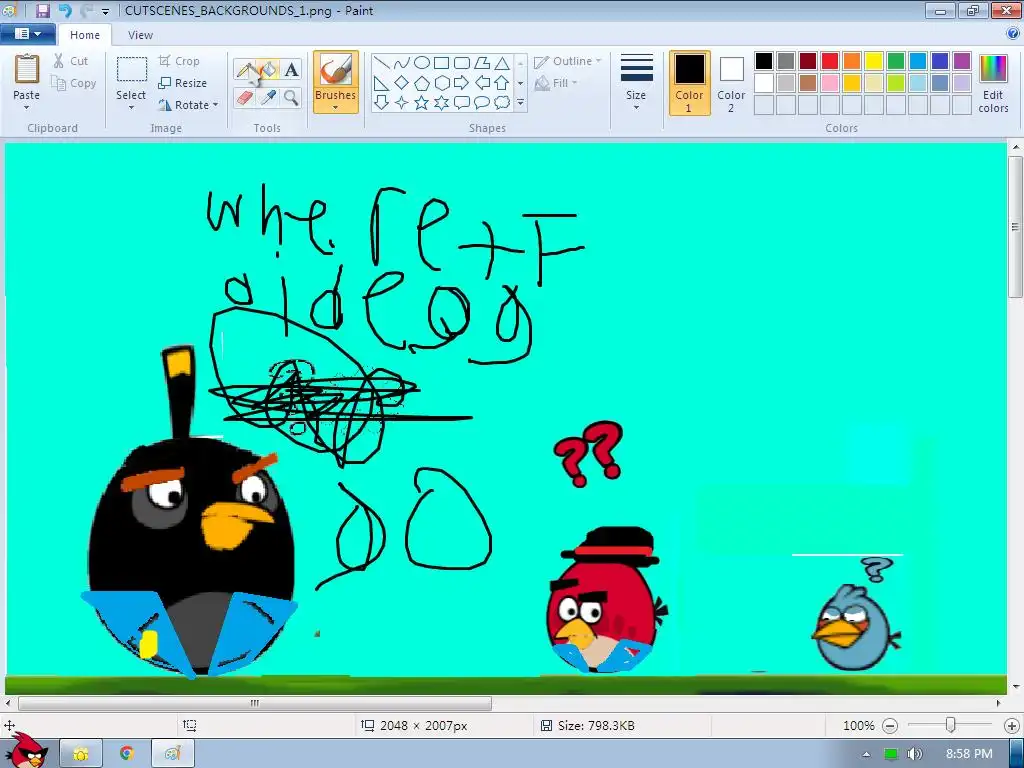
Task: Click the Brushes button icon
Action: coord(336,69)
